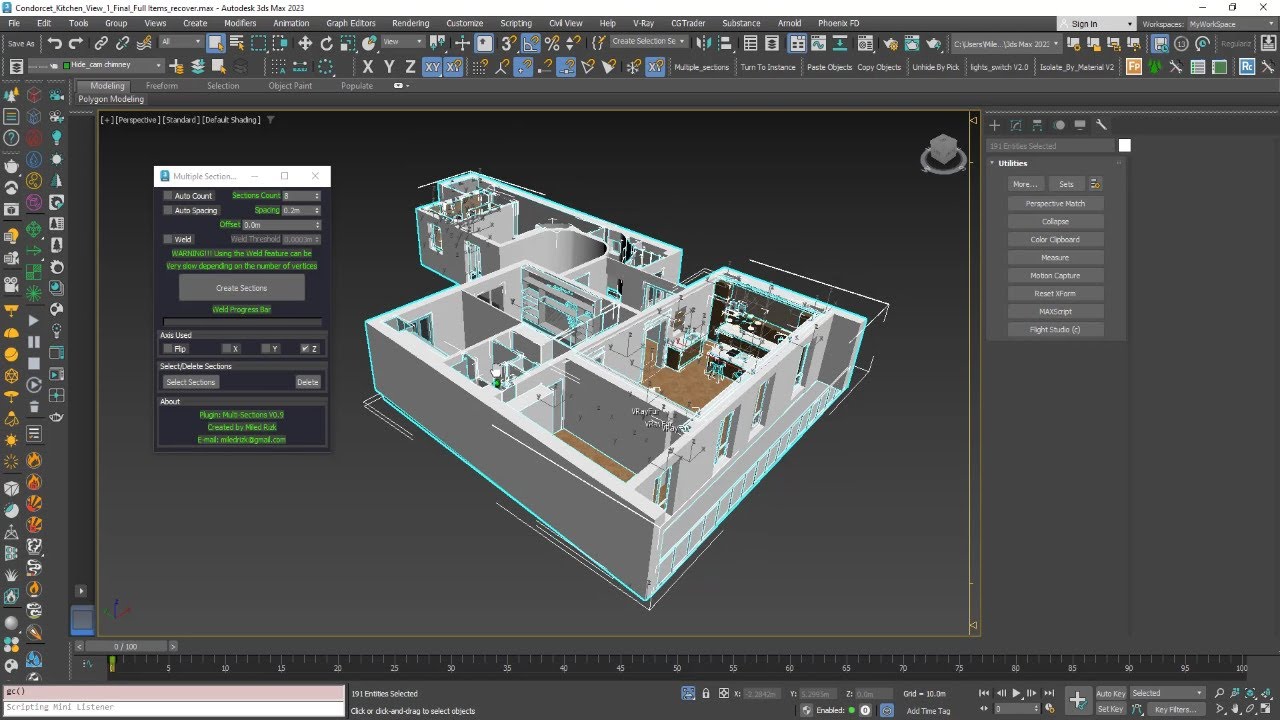Click the Perspective Match utility button
1280x720 pixels.
pos(1054,203)
